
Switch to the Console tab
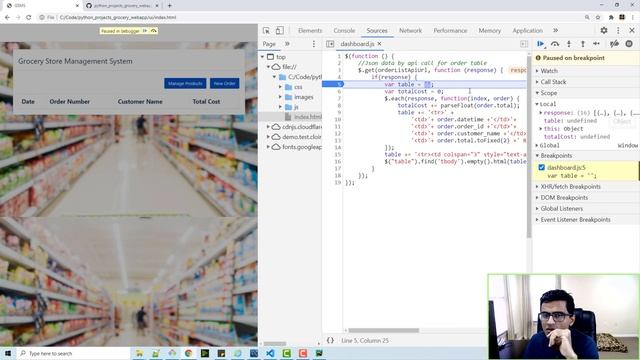(344, 31)
